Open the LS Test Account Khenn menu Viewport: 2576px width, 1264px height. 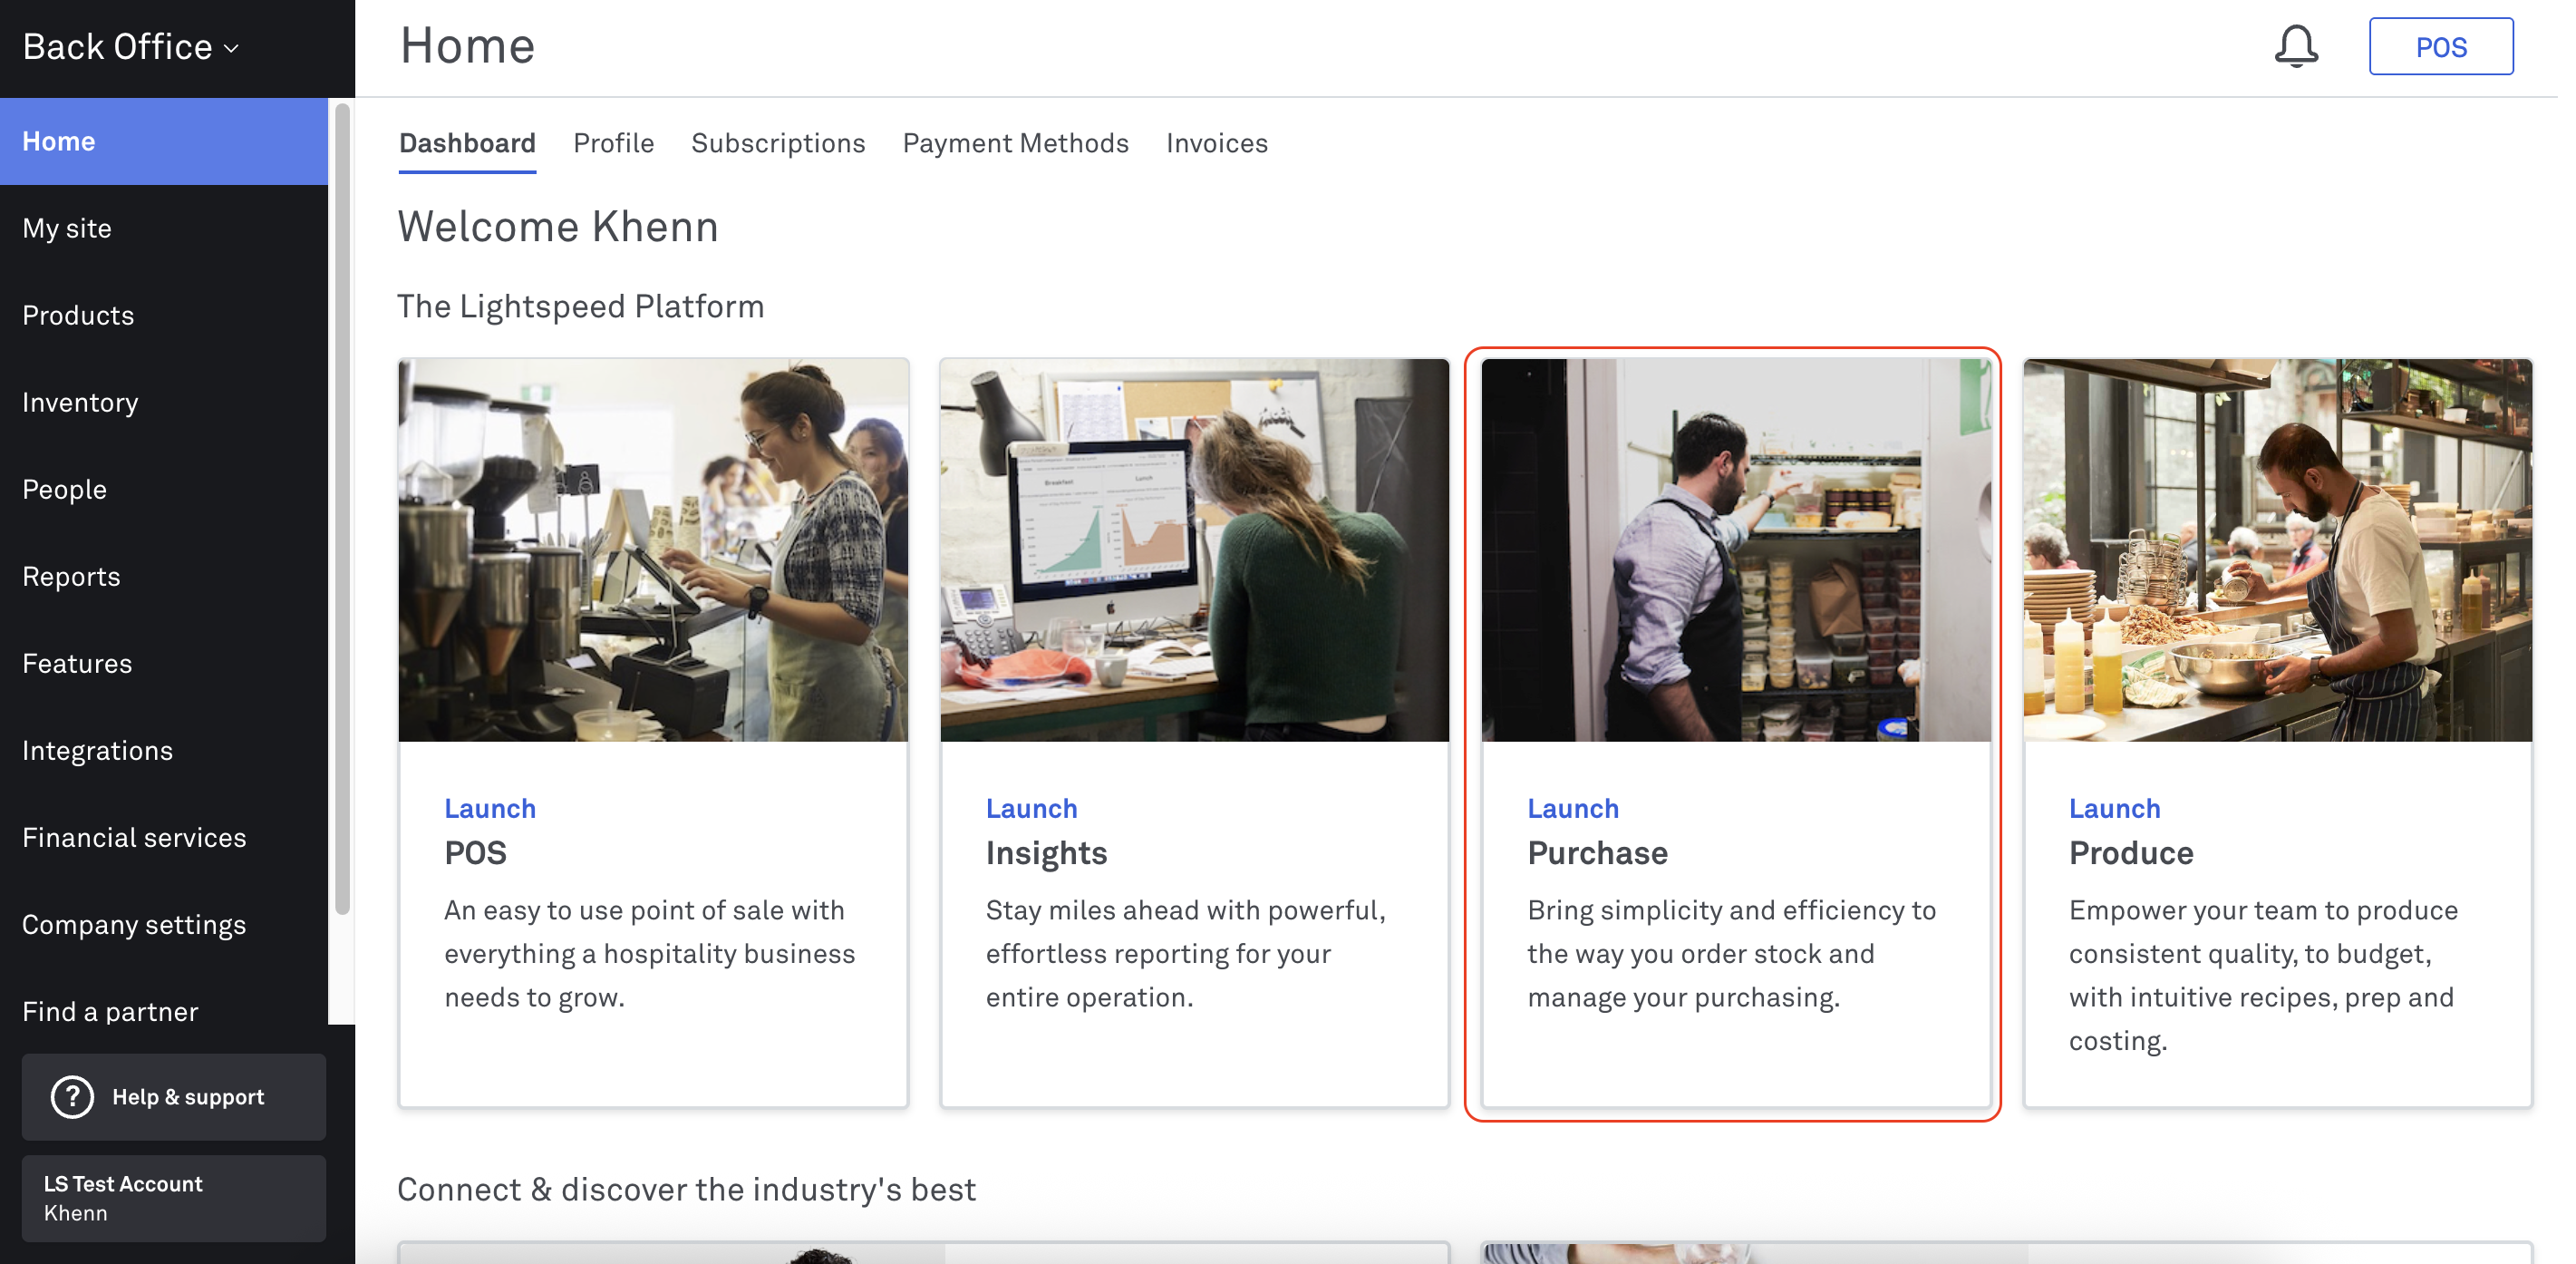pyautogui.click(x=174, y=1198)
